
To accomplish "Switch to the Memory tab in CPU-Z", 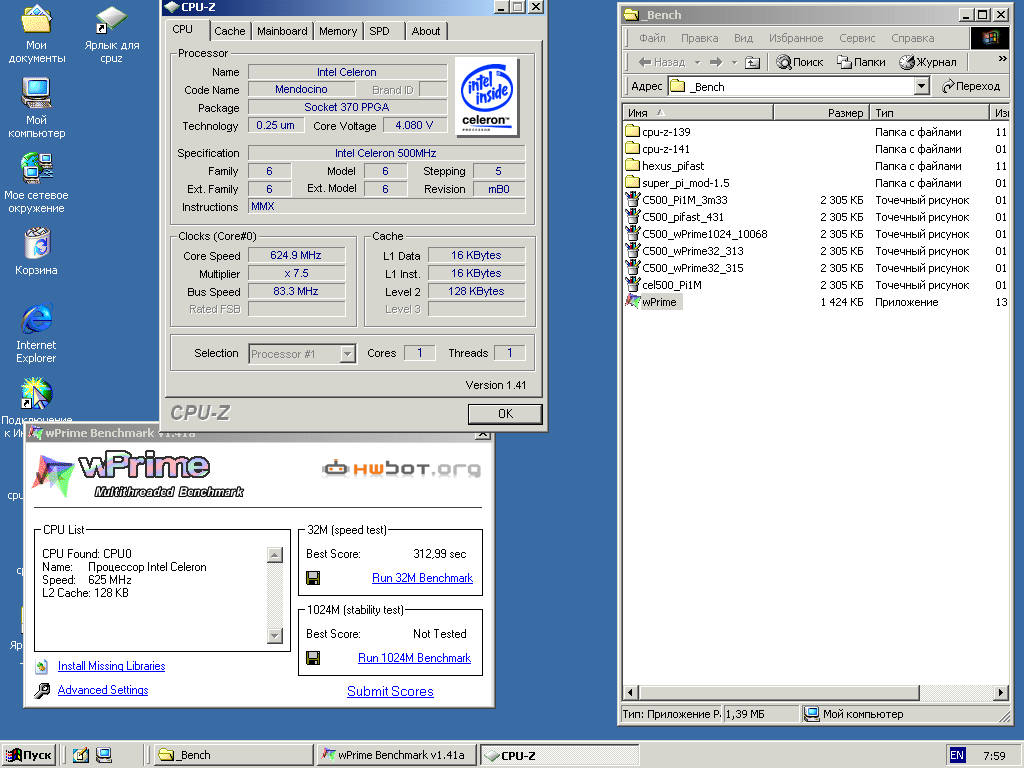I will [x=338, y=31].
